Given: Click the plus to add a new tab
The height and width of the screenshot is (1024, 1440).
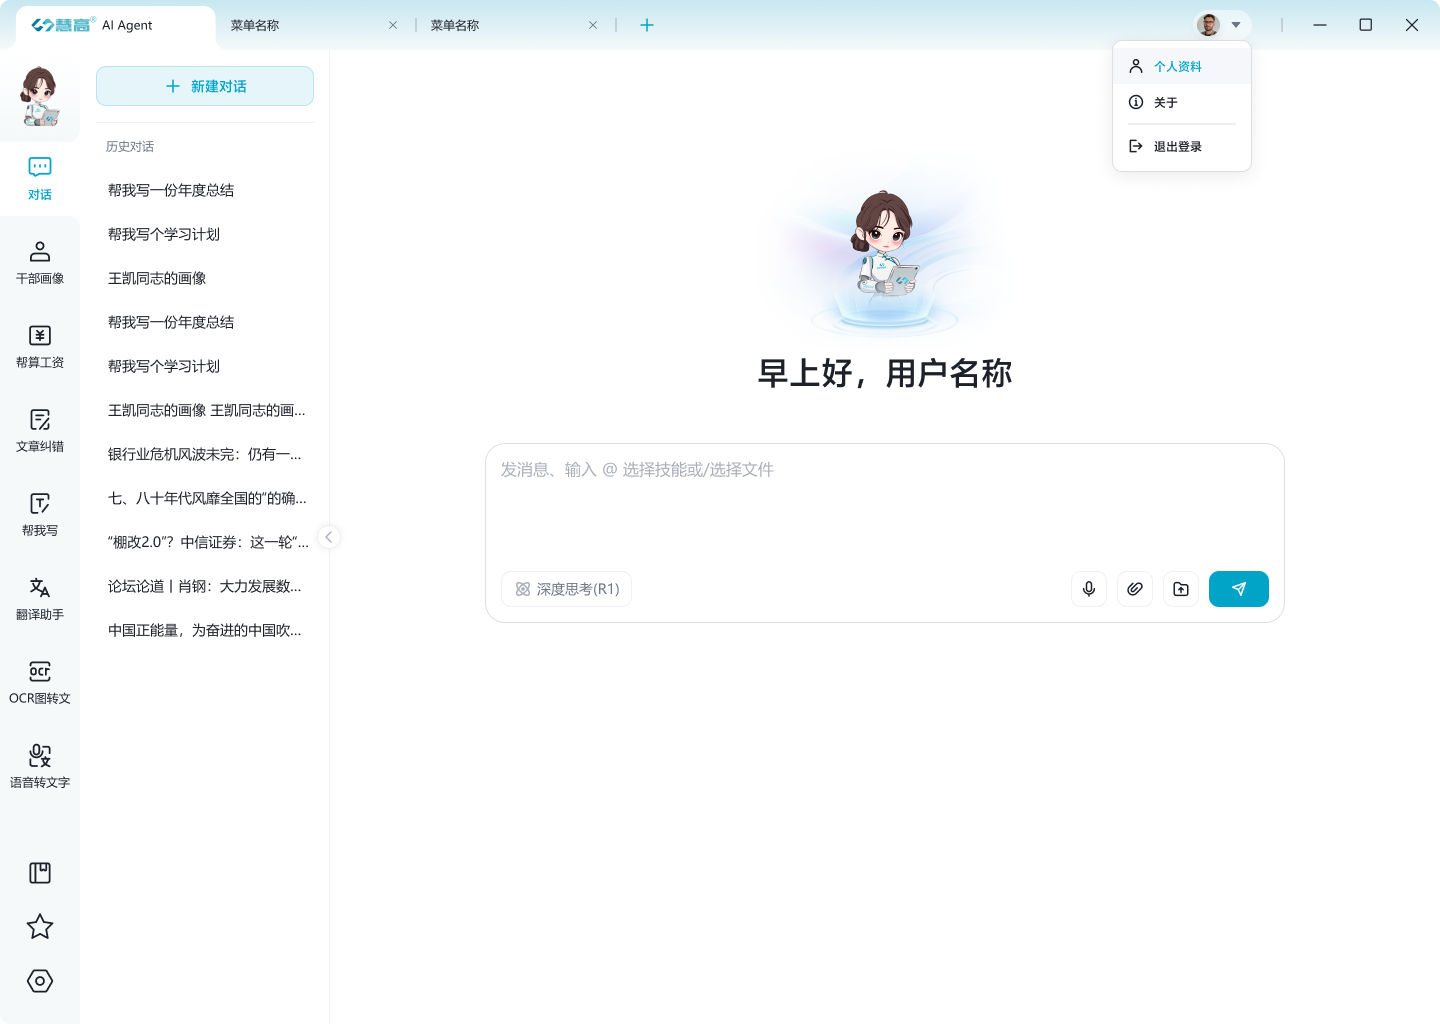Looking at the screenshot, I should pos(646,24).
